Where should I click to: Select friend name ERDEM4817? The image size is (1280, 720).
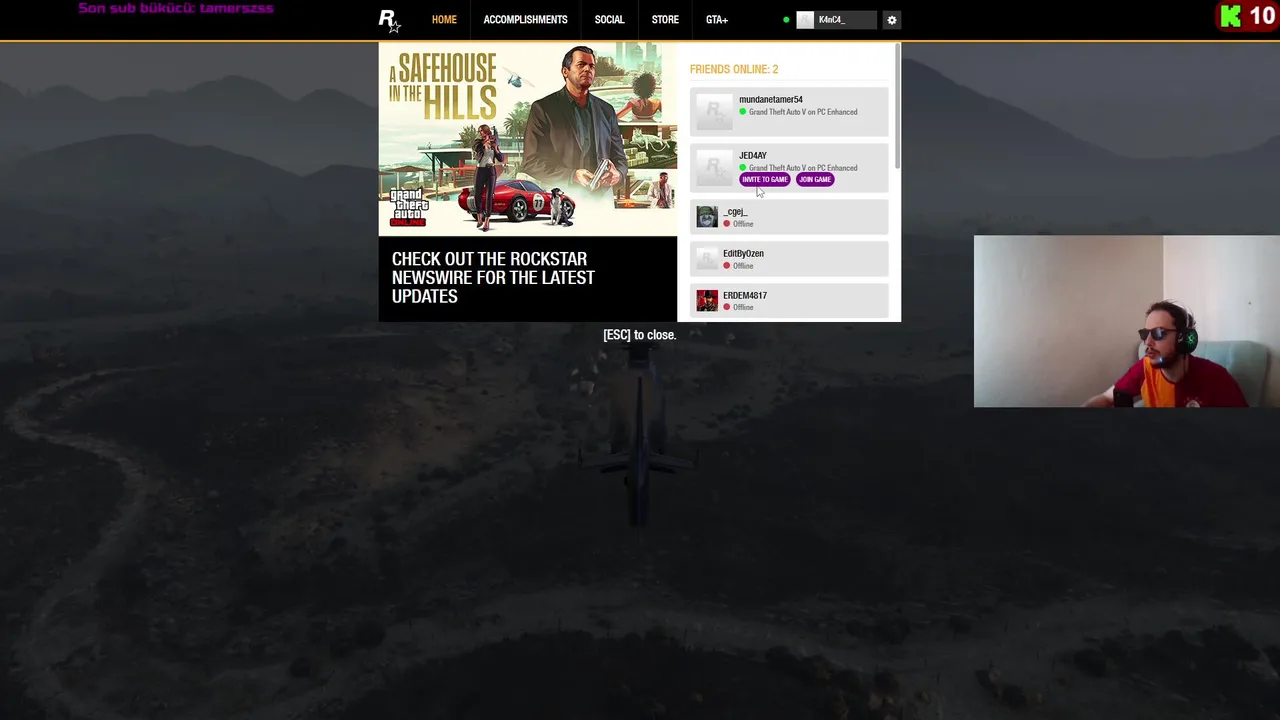745,296
